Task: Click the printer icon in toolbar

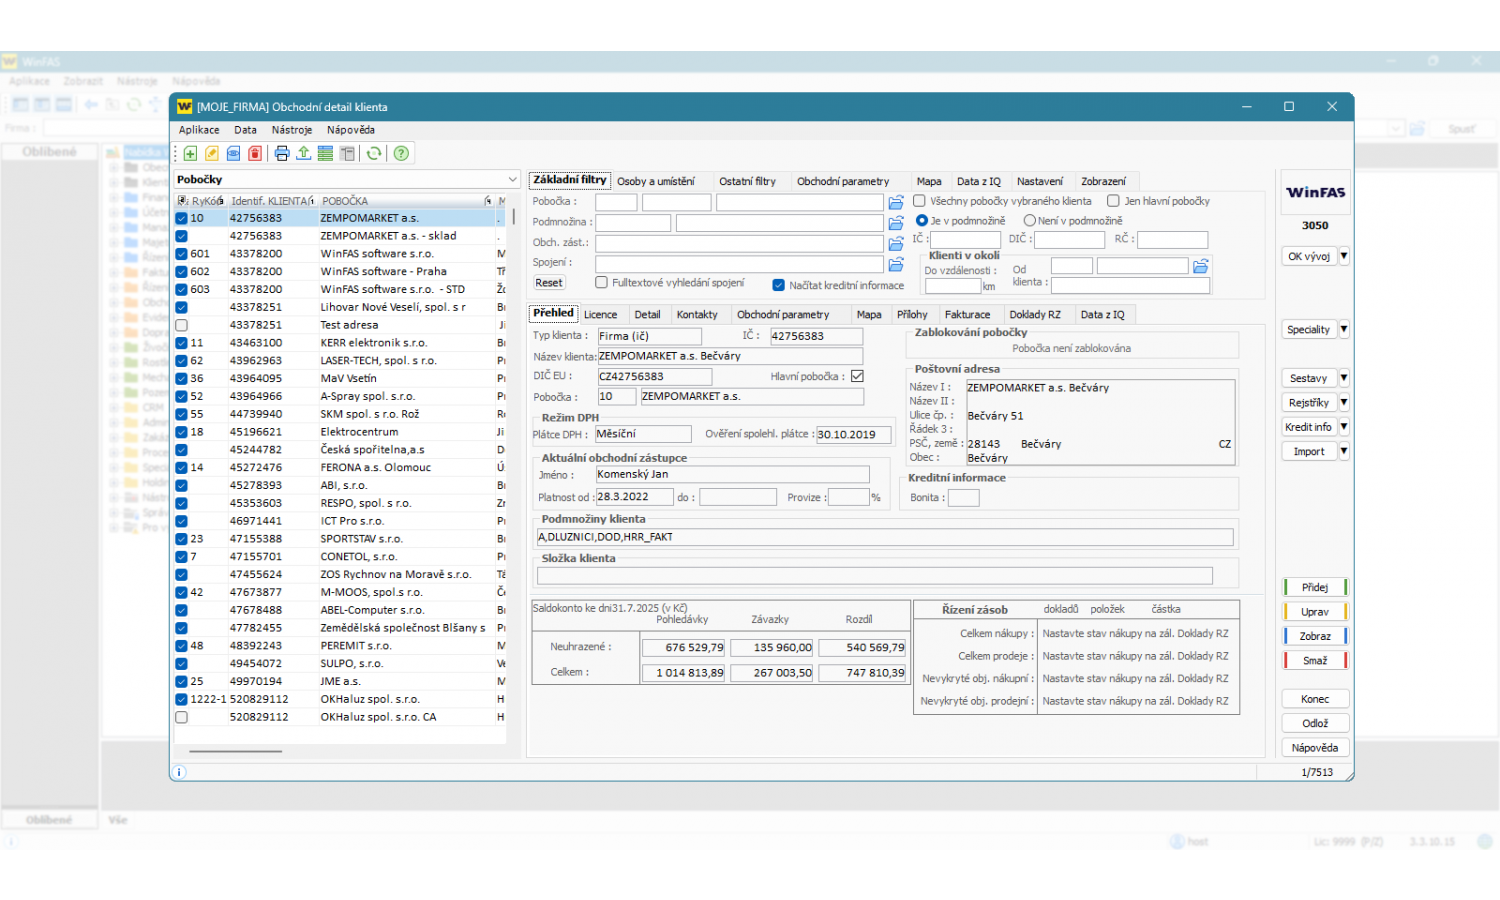Action: point(282,154)
